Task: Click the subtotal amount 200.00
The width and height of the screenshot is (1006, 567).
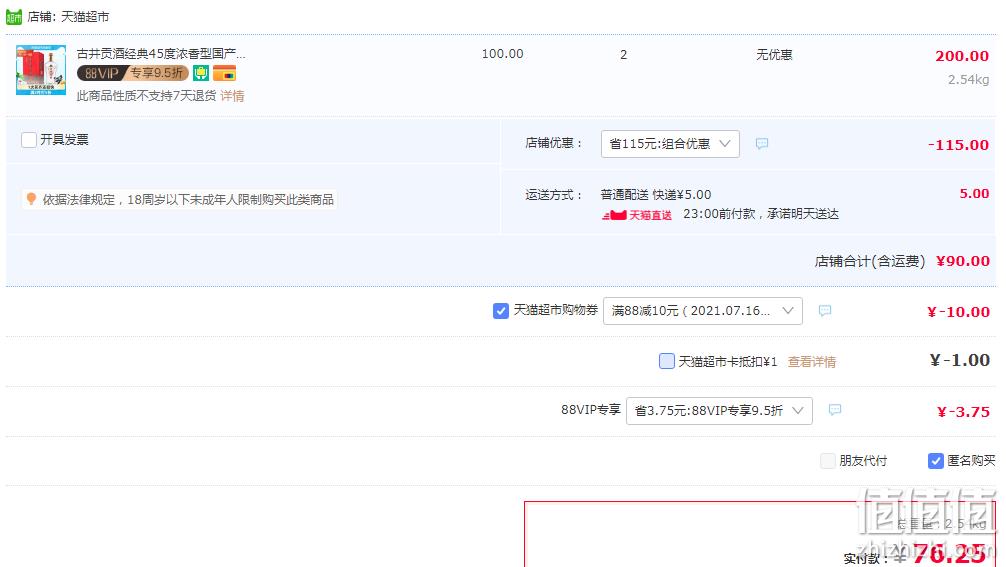Action: pos(962,56)
